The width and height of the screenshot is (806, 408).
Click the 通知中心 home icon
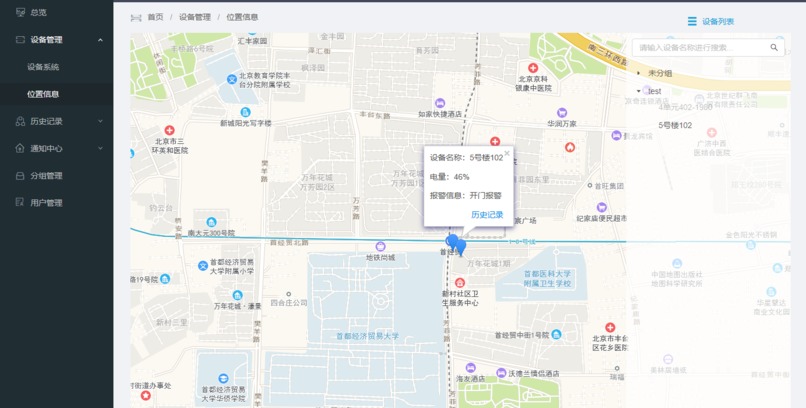click(x=20, y=148)
